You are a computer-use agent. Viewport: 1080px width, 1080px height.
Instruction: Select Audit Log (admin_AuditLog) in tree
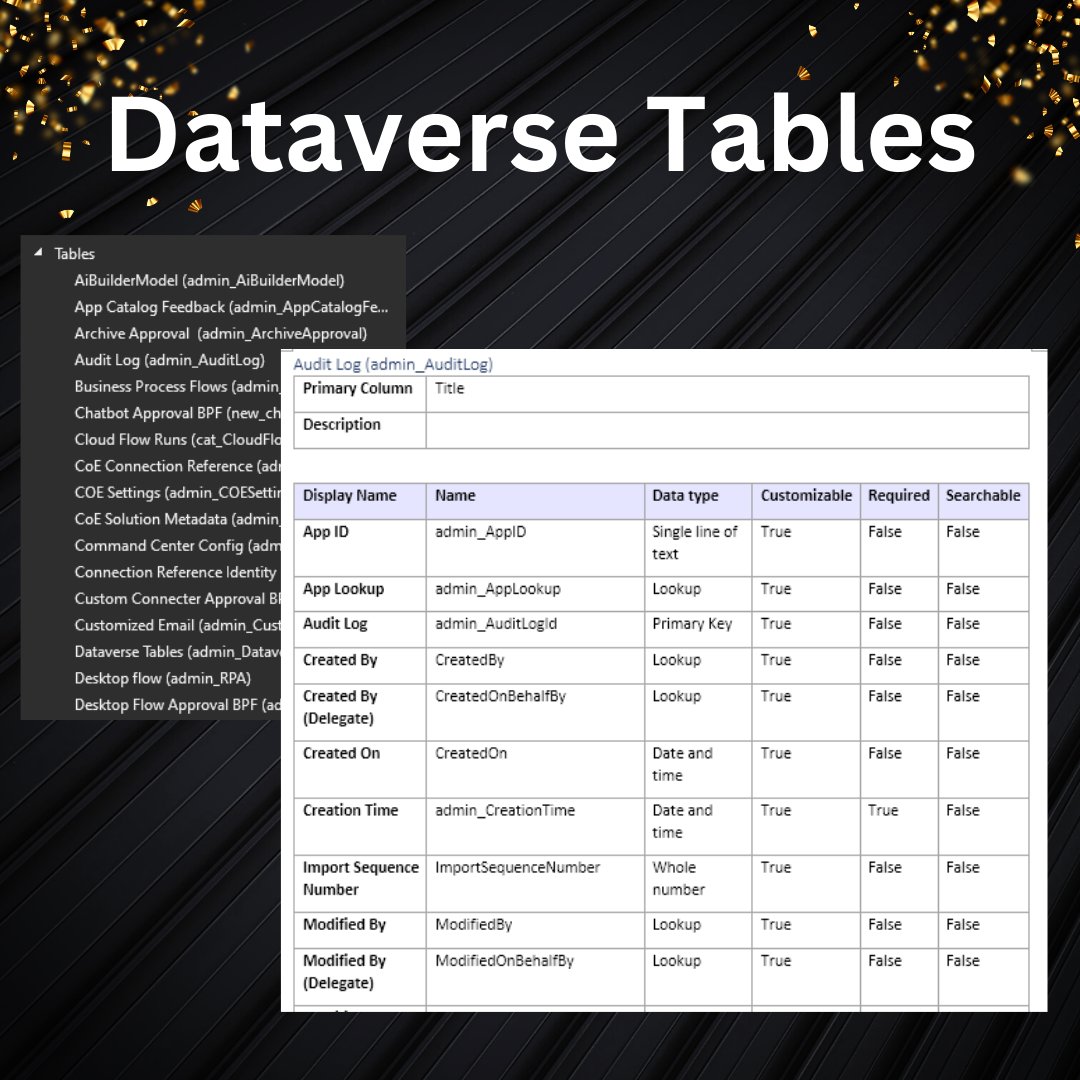(169, 360)
